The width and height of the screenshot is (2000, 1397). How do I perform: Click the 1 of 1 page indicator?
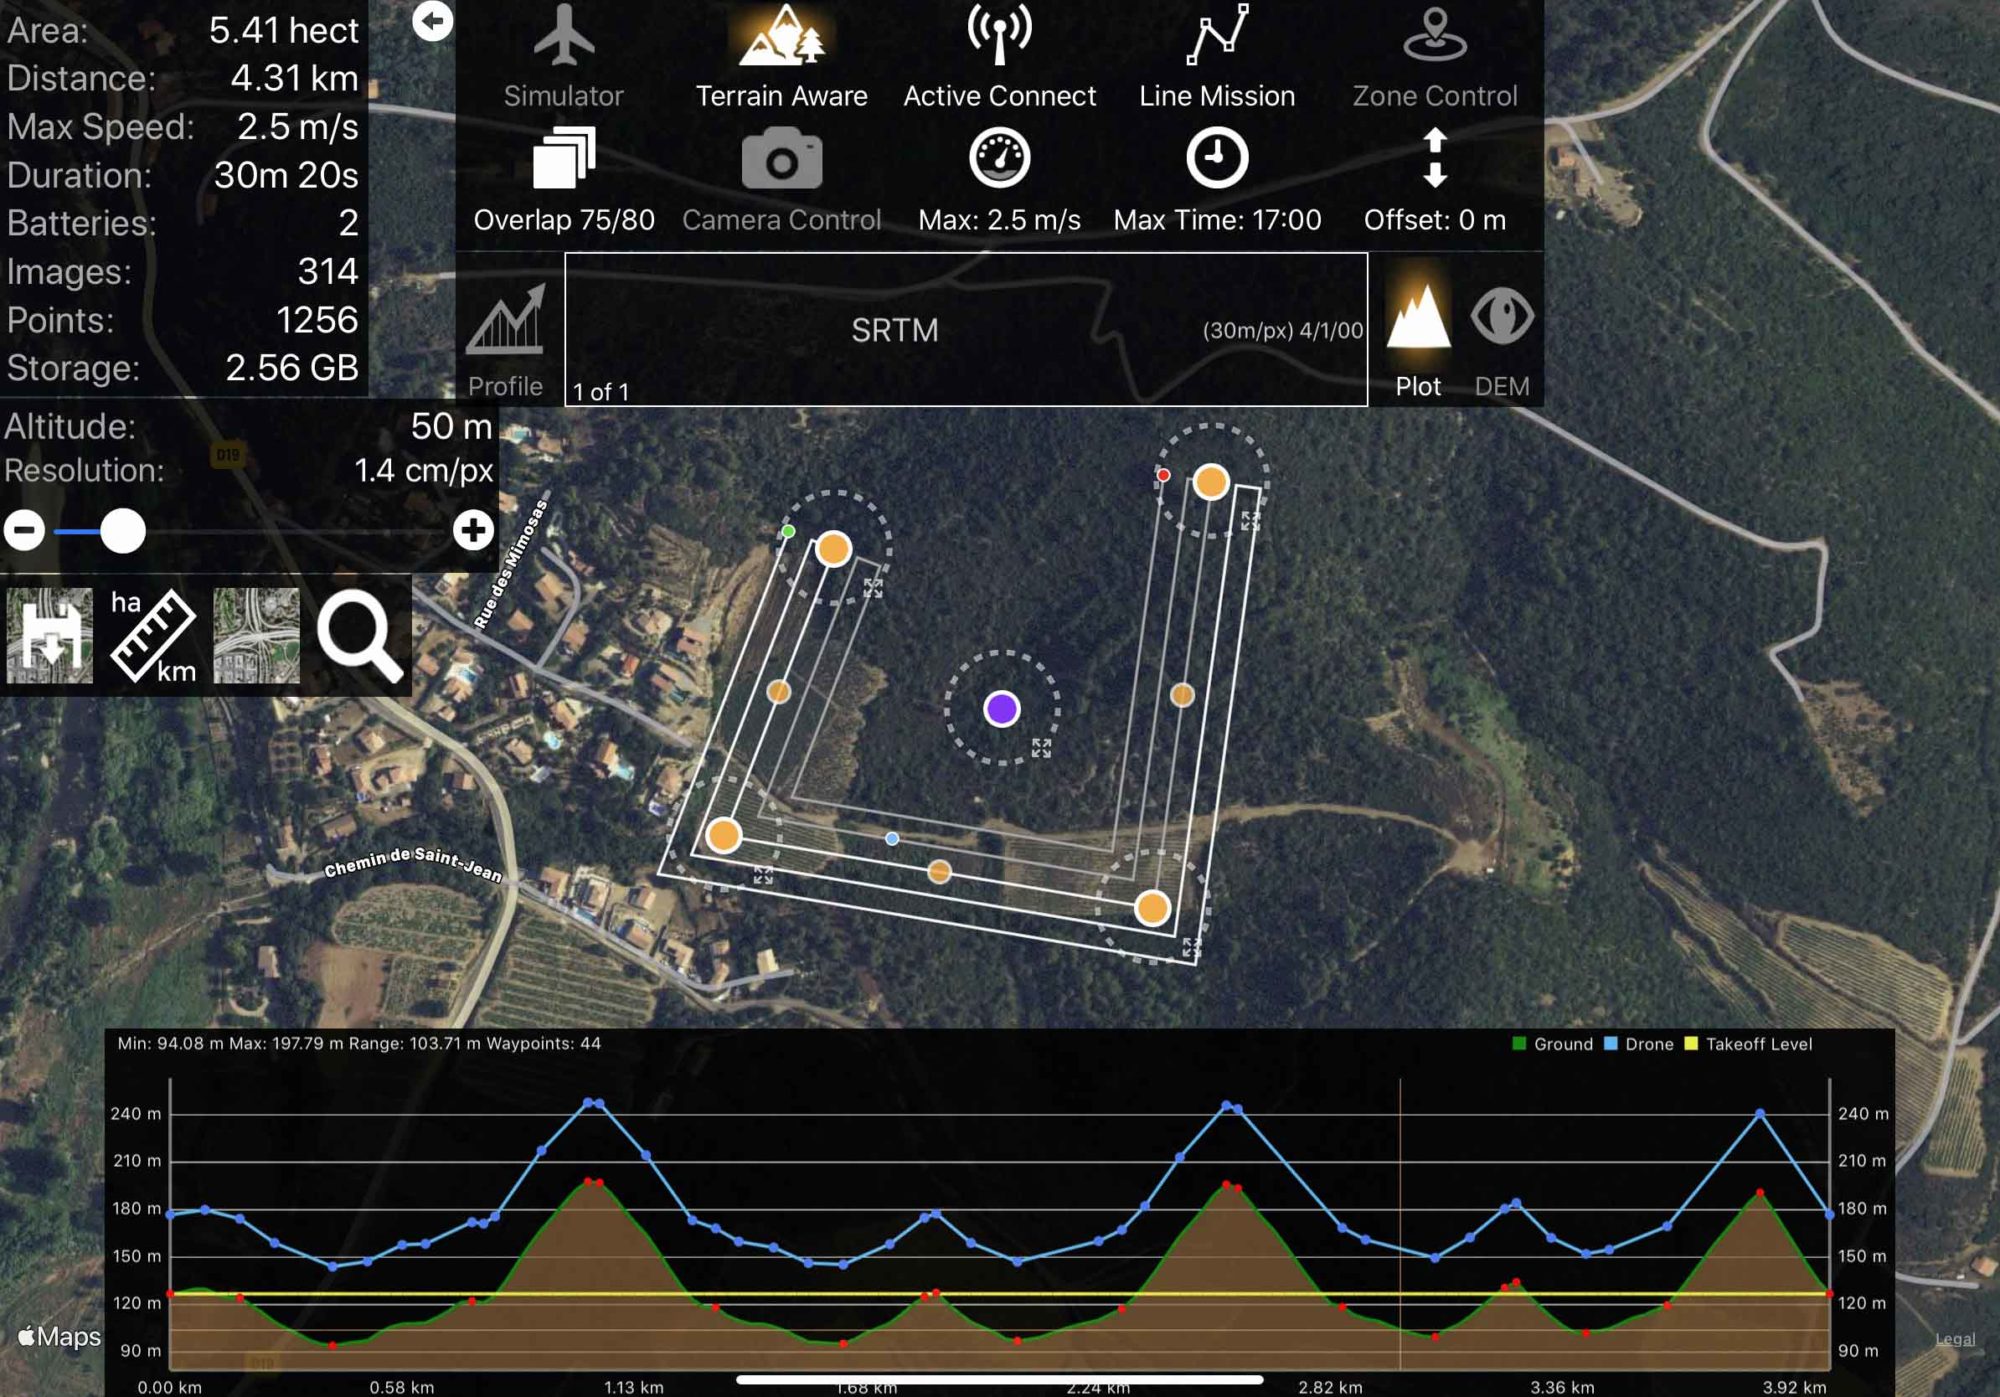click(601, 391)
